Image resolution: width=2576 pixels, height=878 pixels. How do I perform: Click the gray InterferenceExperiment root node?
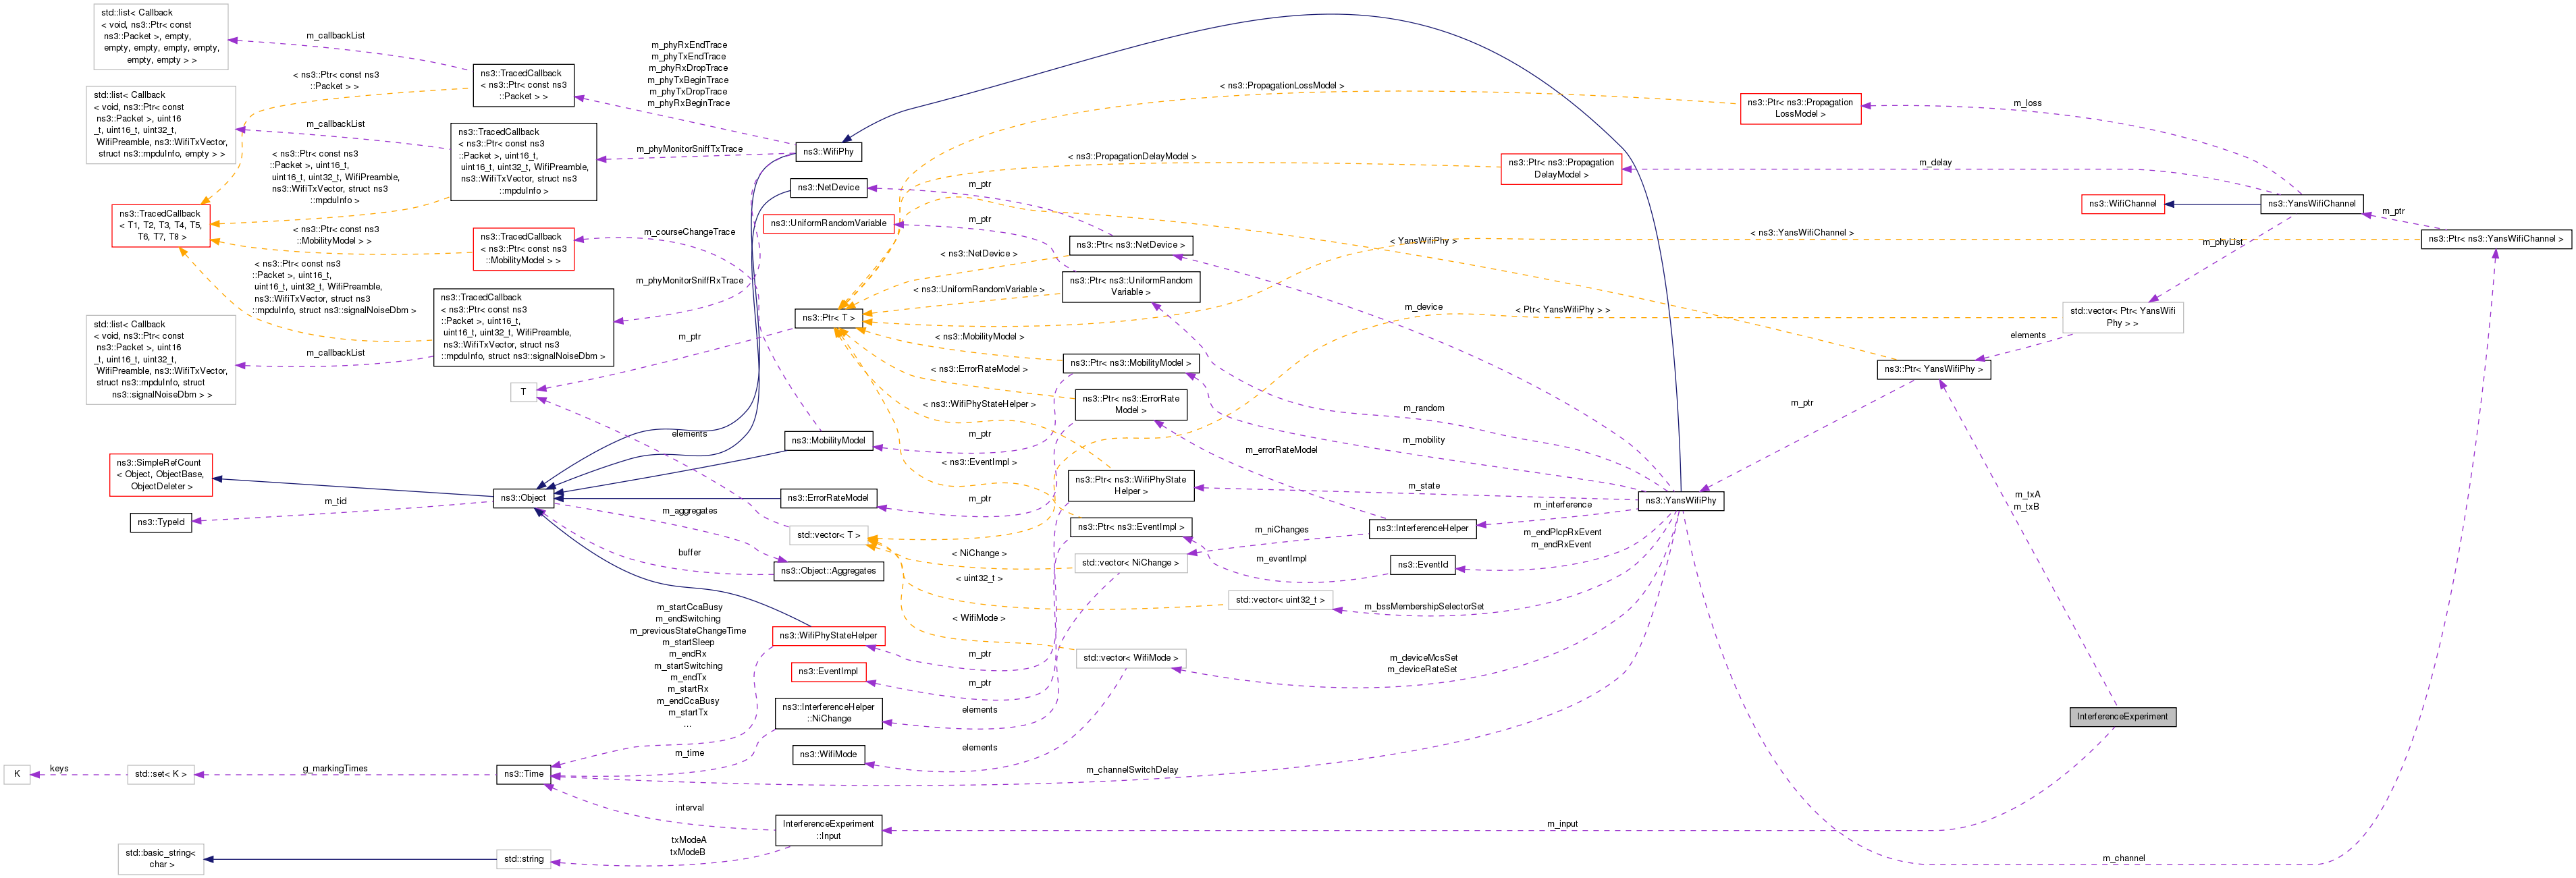[x=2122, y=717]
